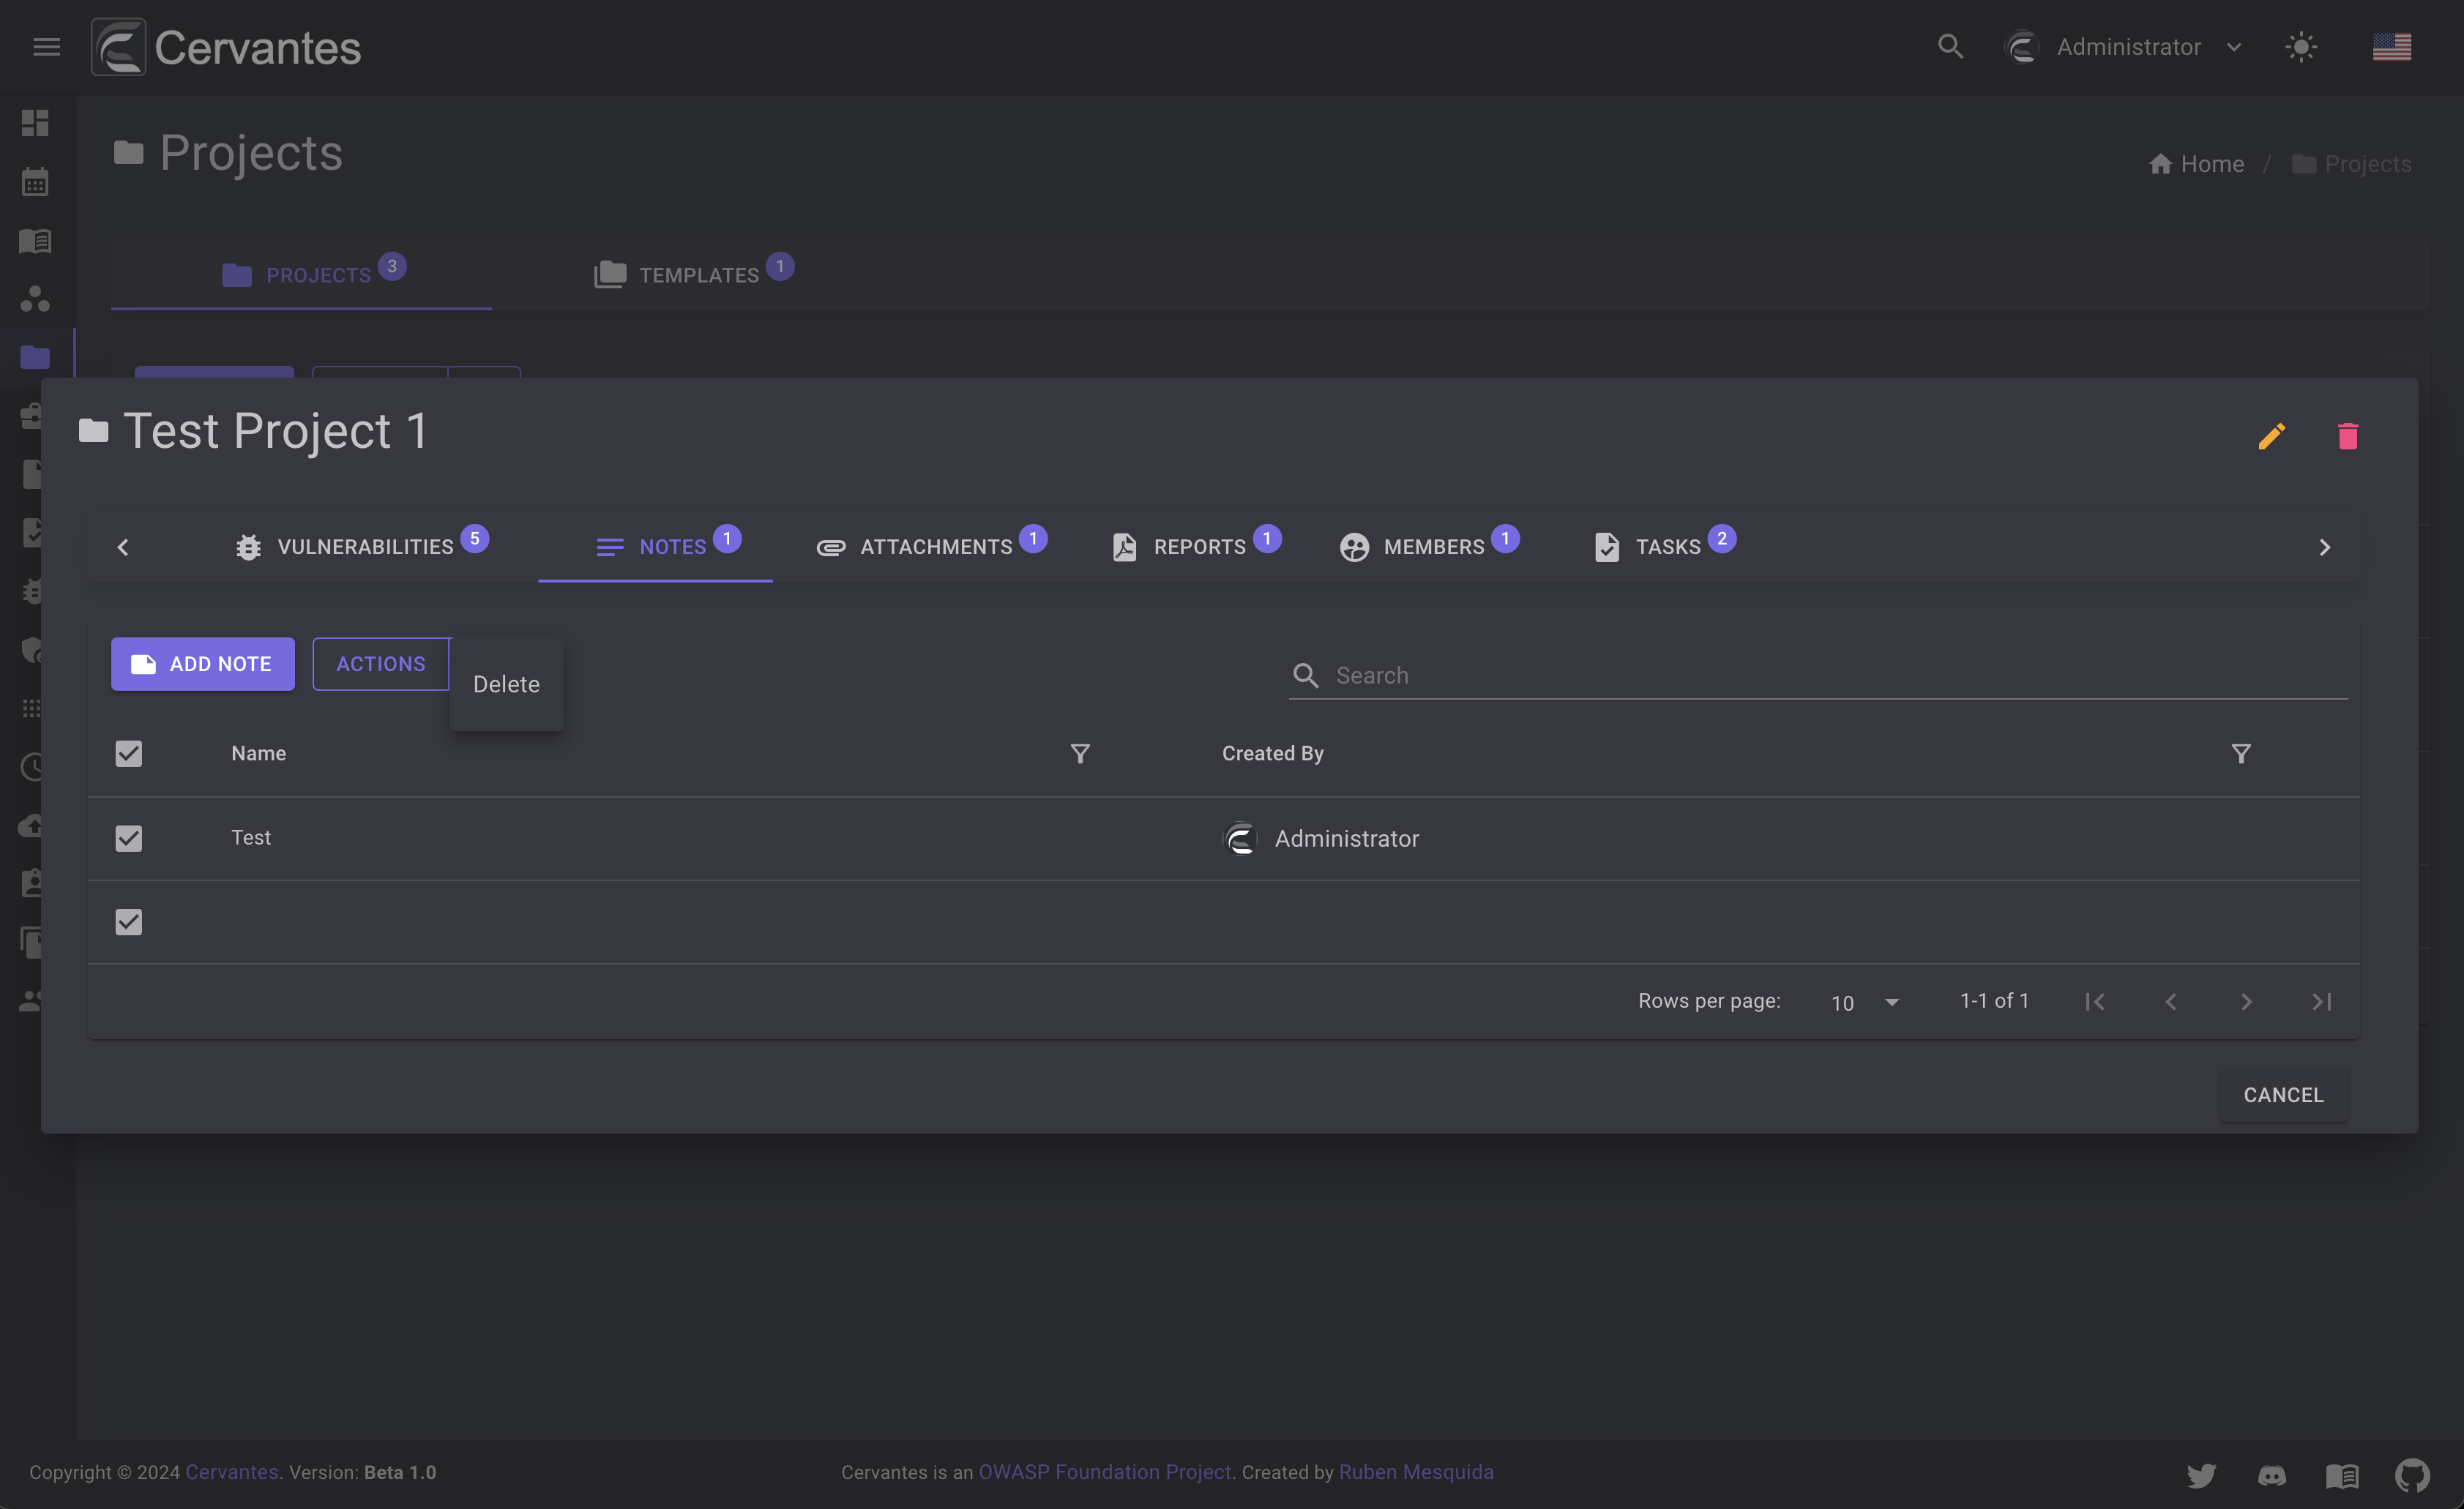The height and width of the screenshot is (1509, 2464).
Task: Open the documentation book icon in footer
Action: coord(2342,1475)
